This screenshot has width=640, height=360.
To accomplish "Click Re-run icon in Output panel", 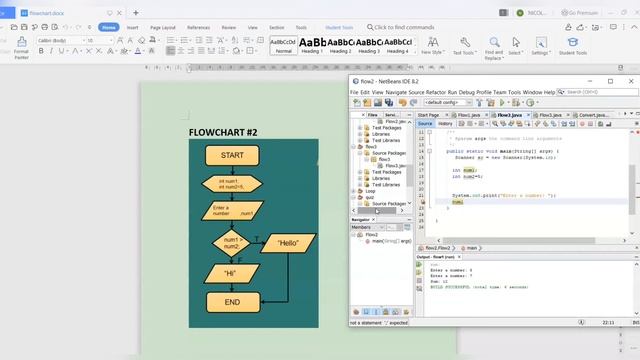I will point(419,264).
